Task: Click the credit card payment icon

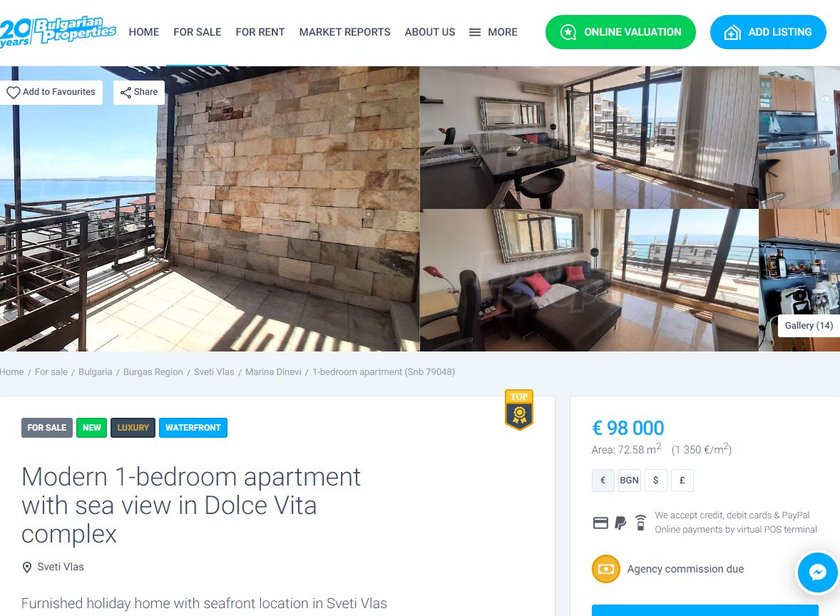Action: 601,523
